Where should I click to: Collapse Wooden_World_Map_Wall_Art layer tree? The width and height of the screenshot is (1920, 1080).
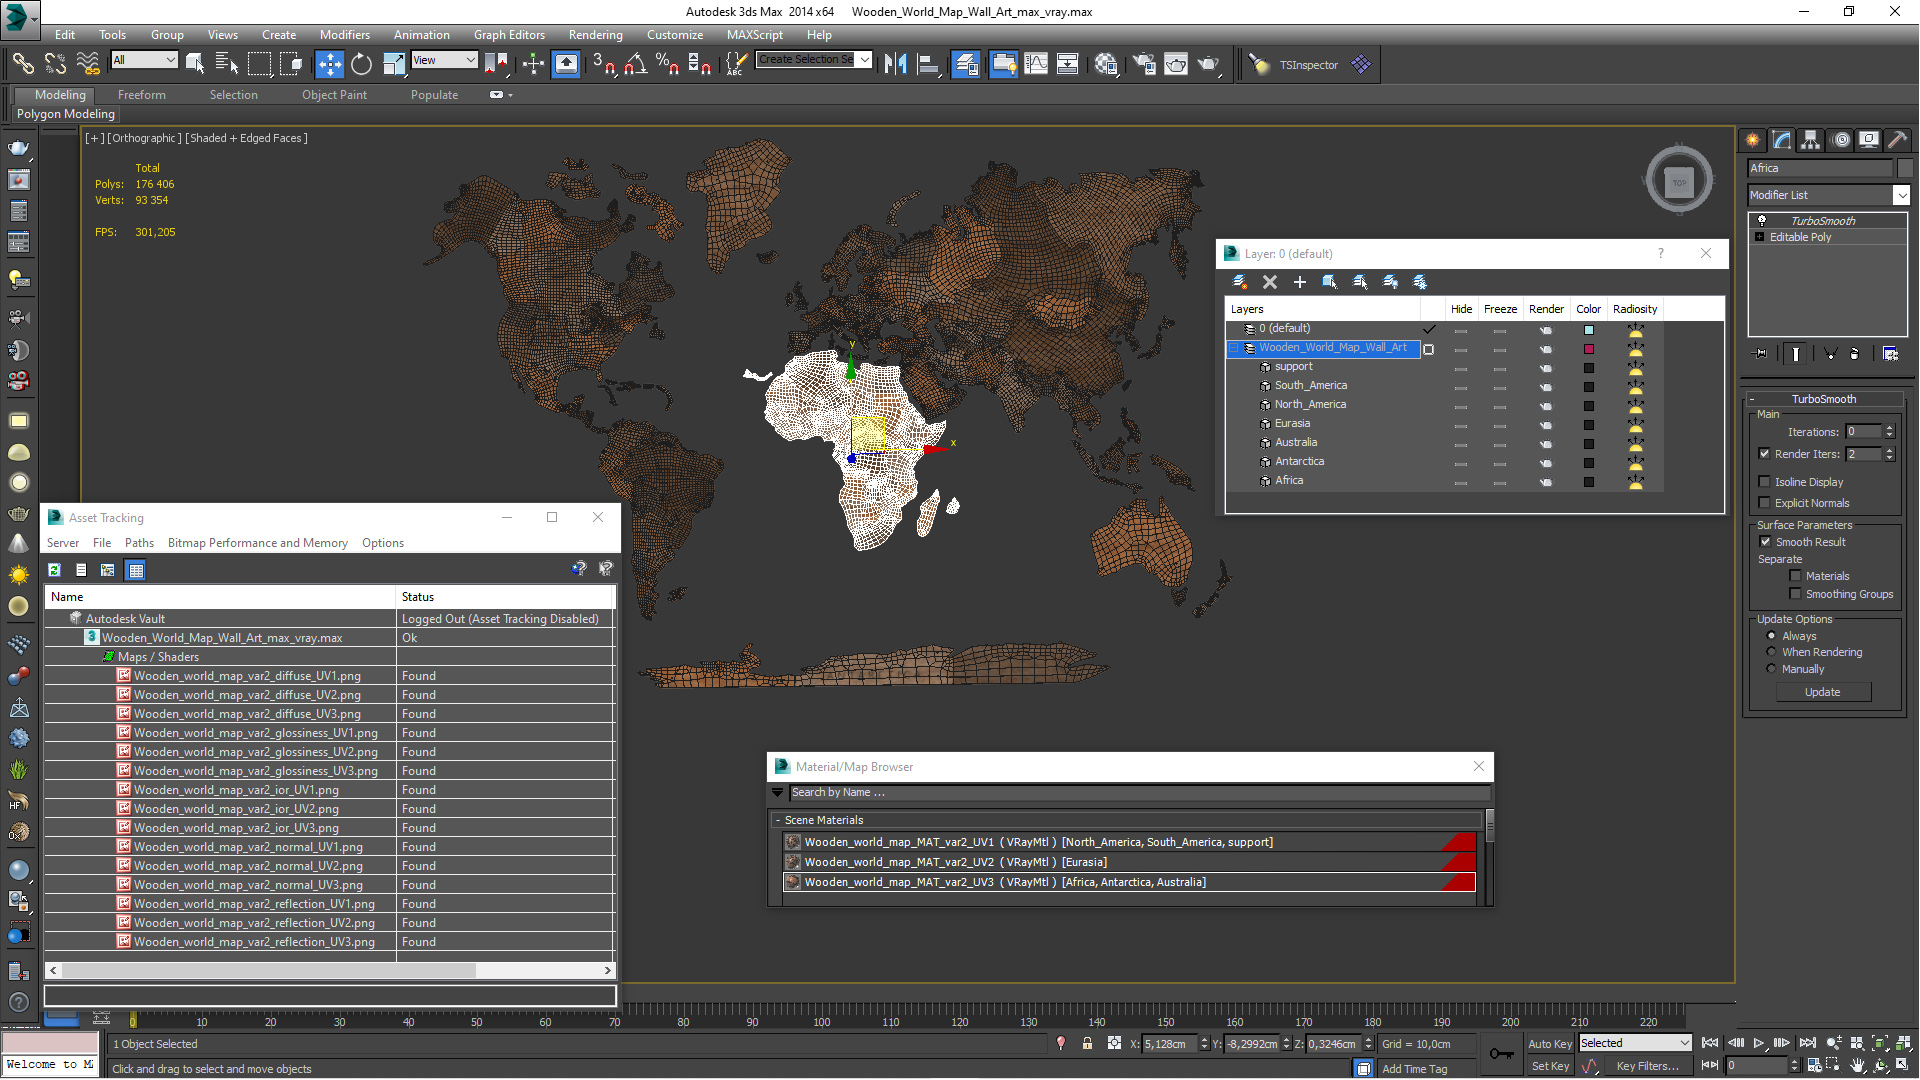(x=1235, y=348)
